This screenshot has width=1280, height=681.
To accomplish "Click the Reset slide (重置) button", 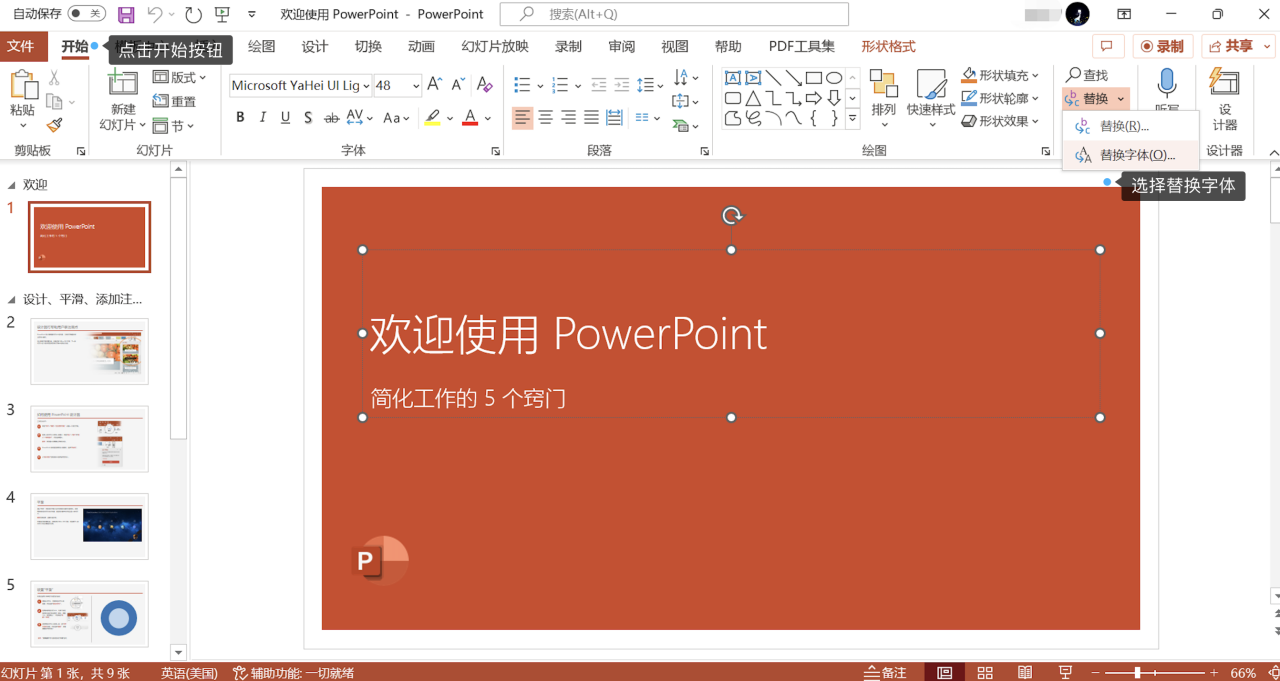I will pos(174,101).
